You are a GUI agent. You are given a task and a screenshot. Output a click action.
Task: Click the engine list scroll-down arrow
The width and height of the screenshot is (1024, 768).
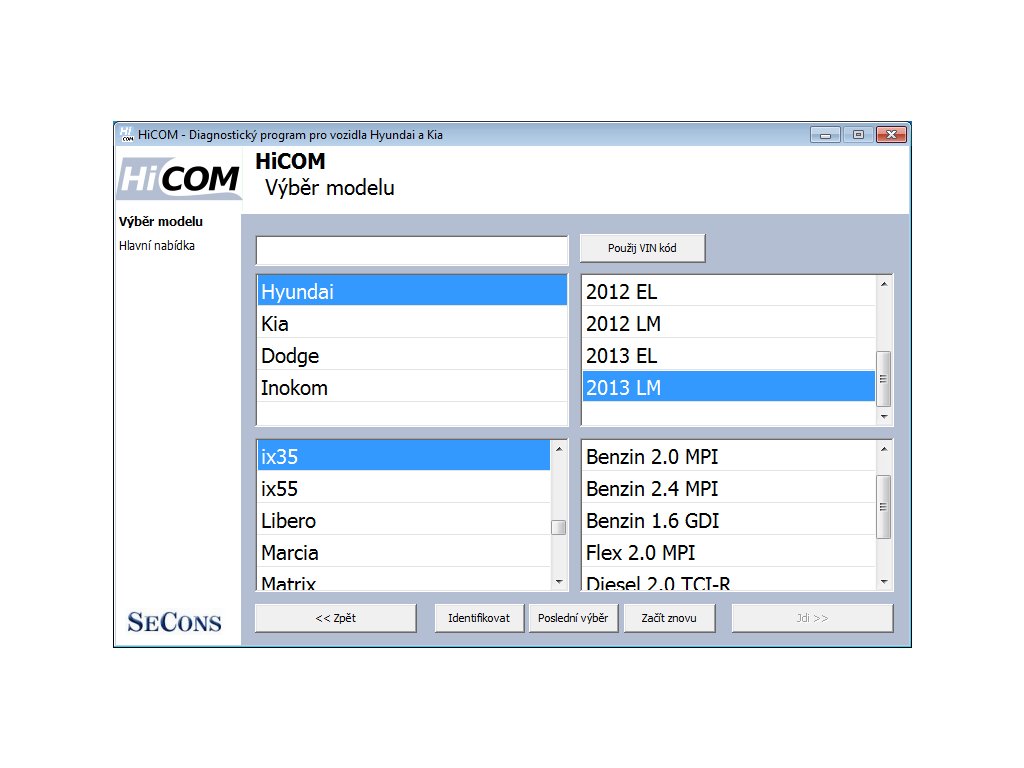tap(884, 581)
